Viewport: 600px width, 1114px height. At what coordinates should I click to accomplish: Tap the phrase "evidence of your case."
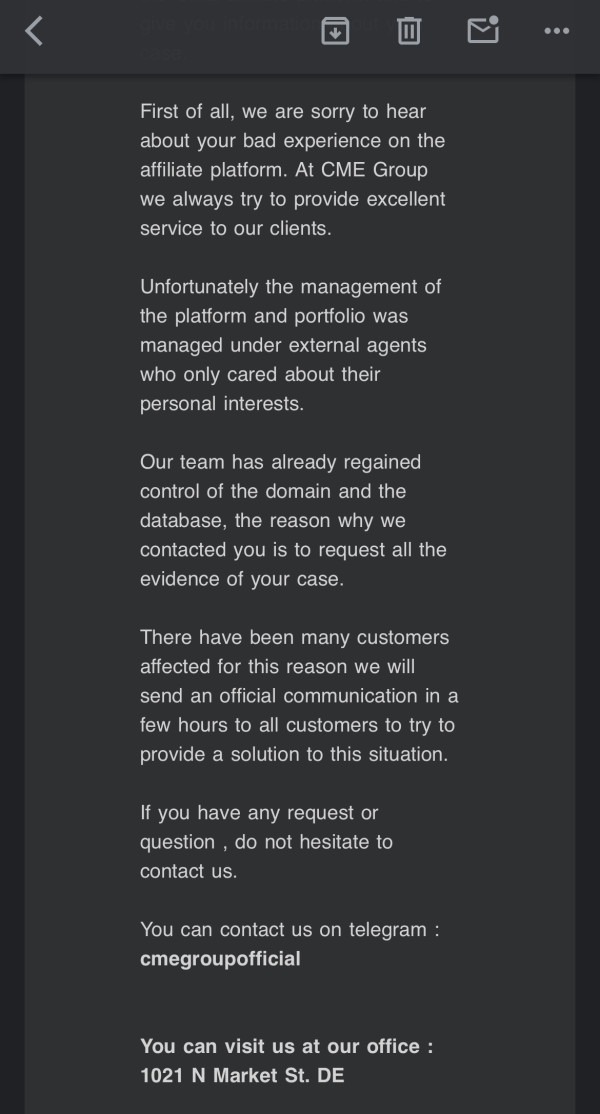[242, 579]
